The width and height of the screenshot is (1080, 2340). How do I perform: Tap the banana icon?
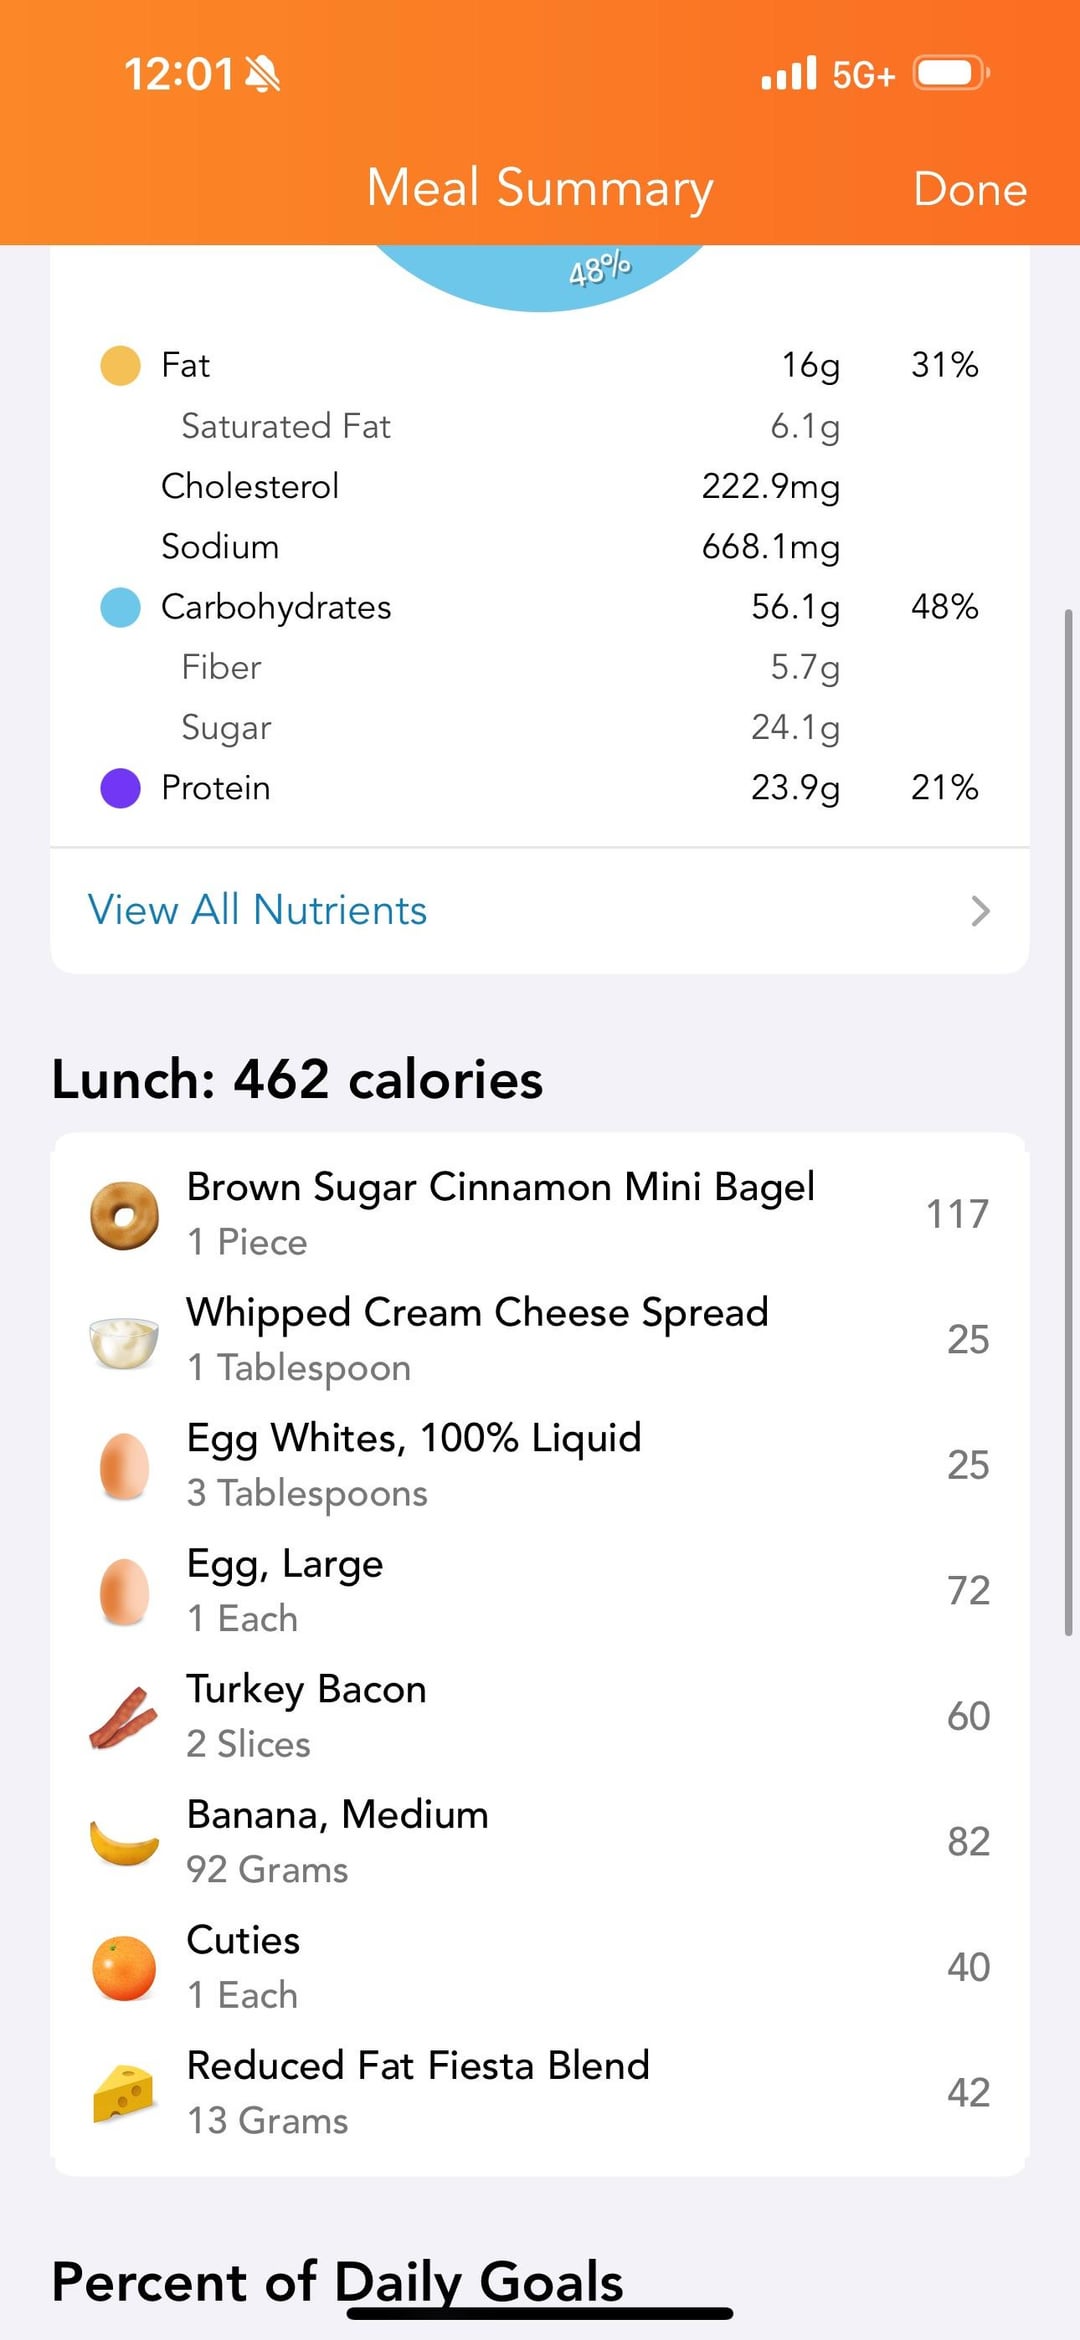pyautogui.click(x=124, y=1842)
